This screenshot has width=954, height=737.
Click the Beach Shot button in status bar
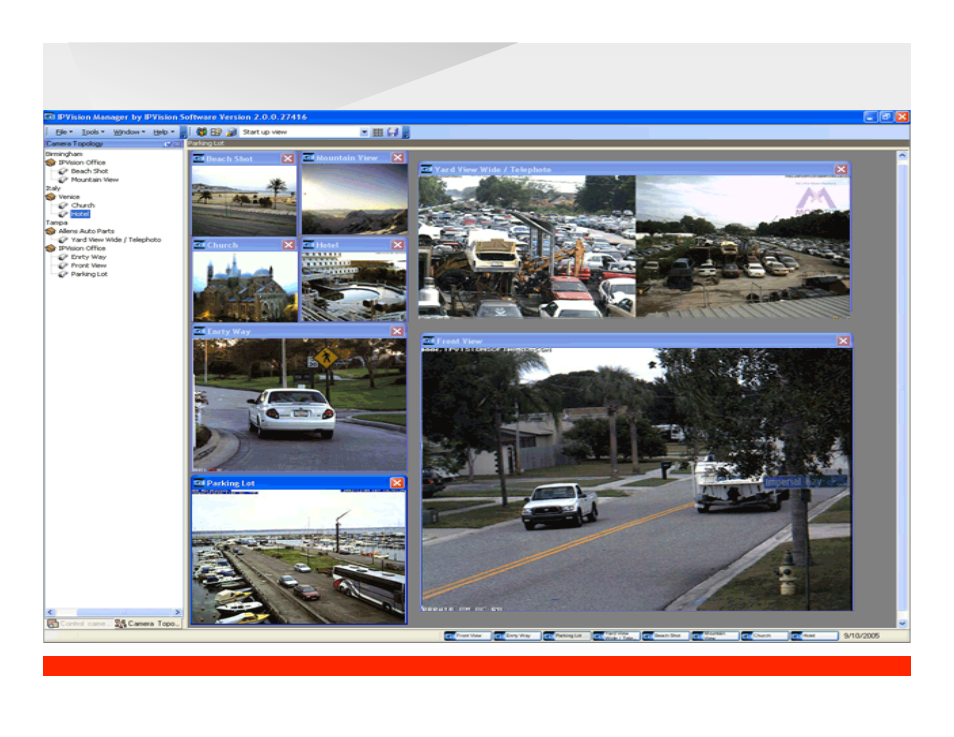tap(666, 636)
